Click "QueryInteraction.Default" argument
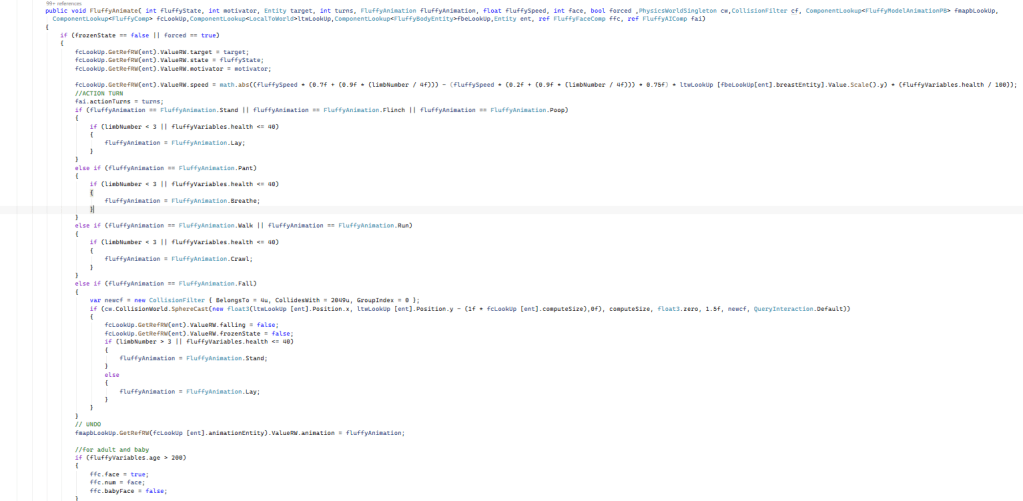The image size is (1023, 501). pos(799,309)
